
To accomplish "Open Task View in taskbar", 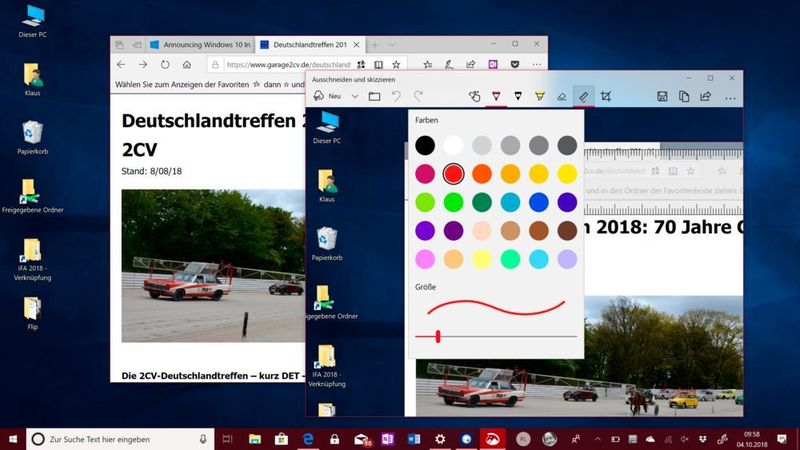I will 228,439.
